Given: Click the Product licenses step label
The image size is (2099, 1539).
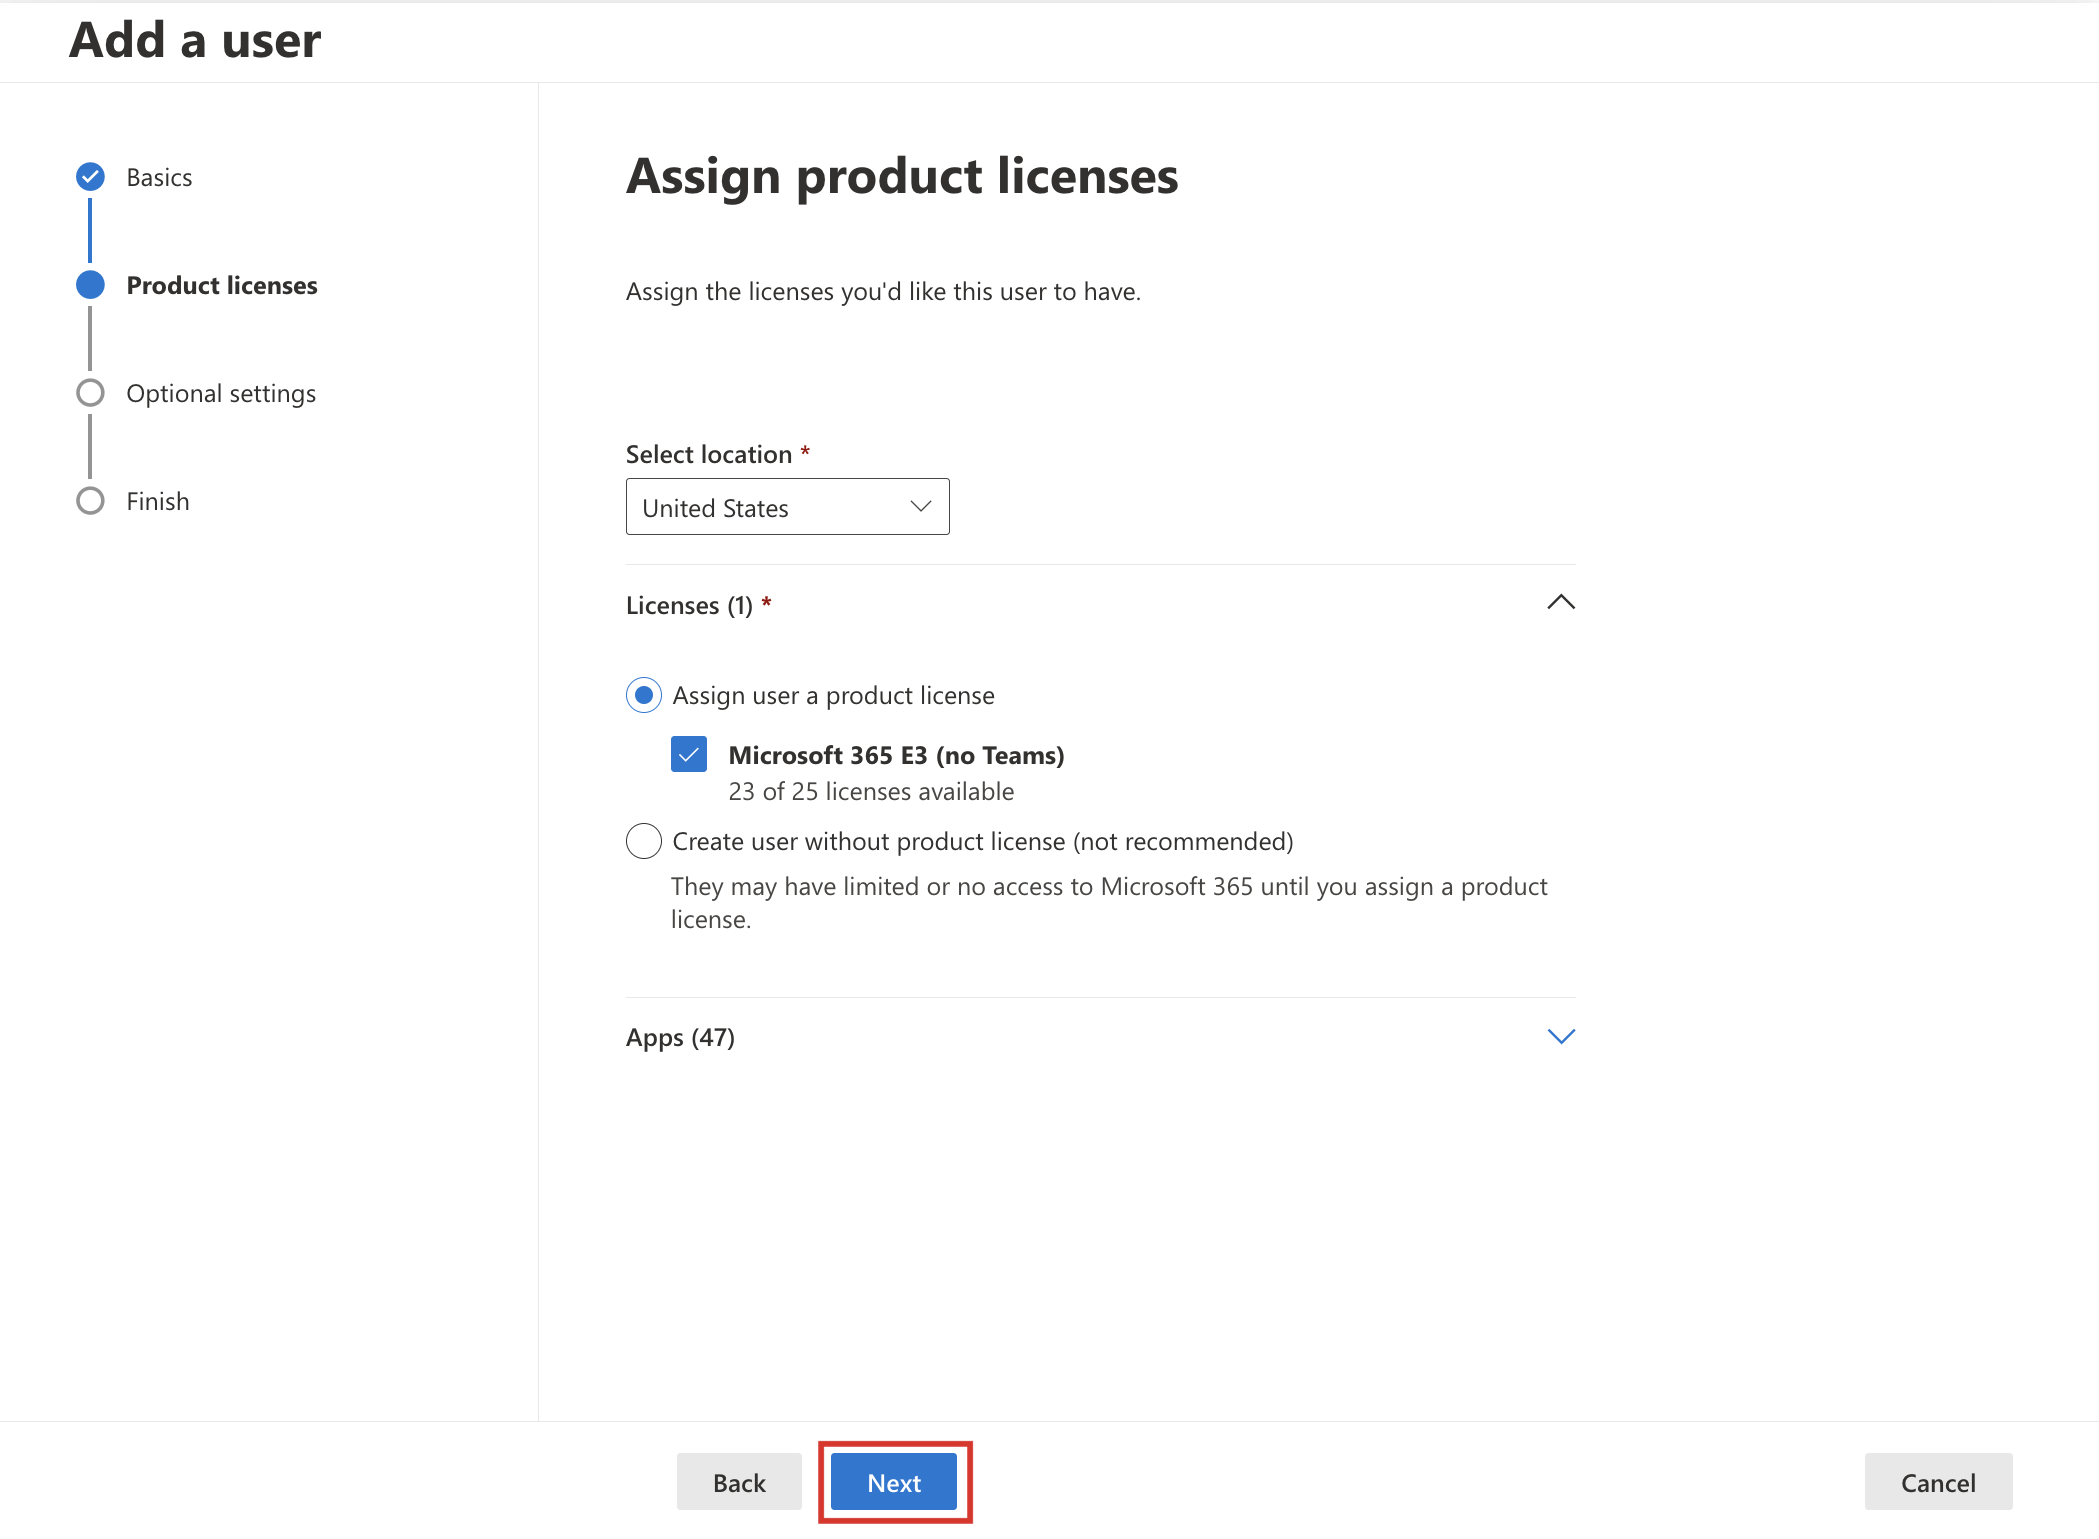Looking at the screenshot, I should (x=222, y=284).
